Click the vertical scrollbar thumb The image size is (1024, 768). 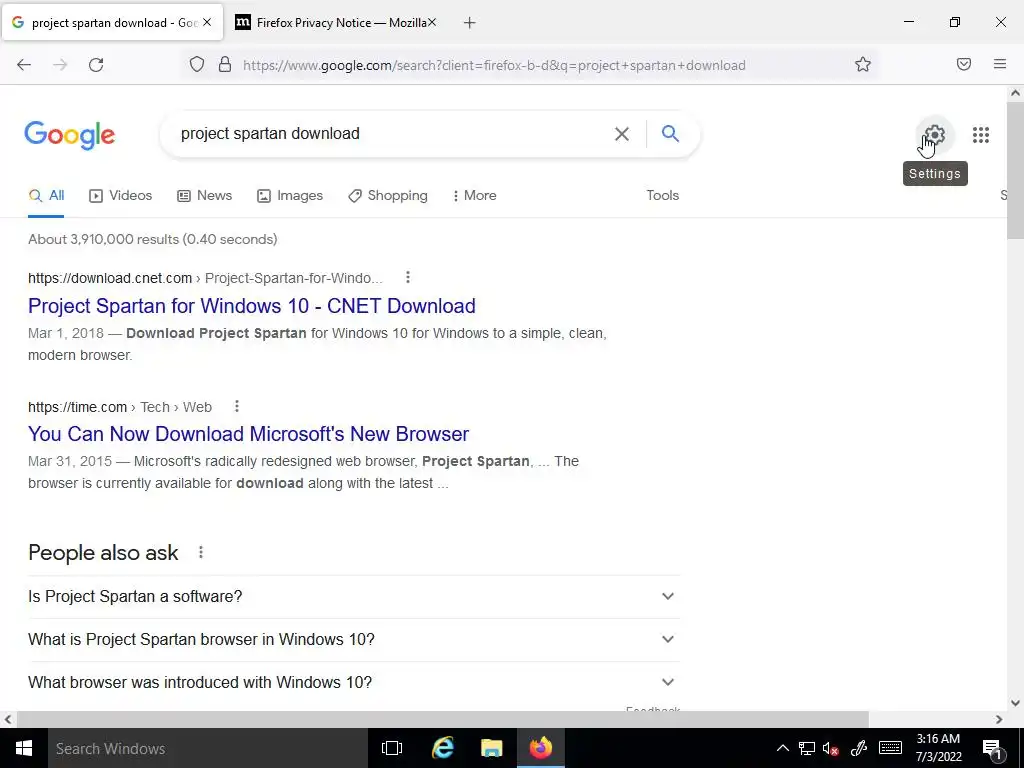tap(1015, 171)
